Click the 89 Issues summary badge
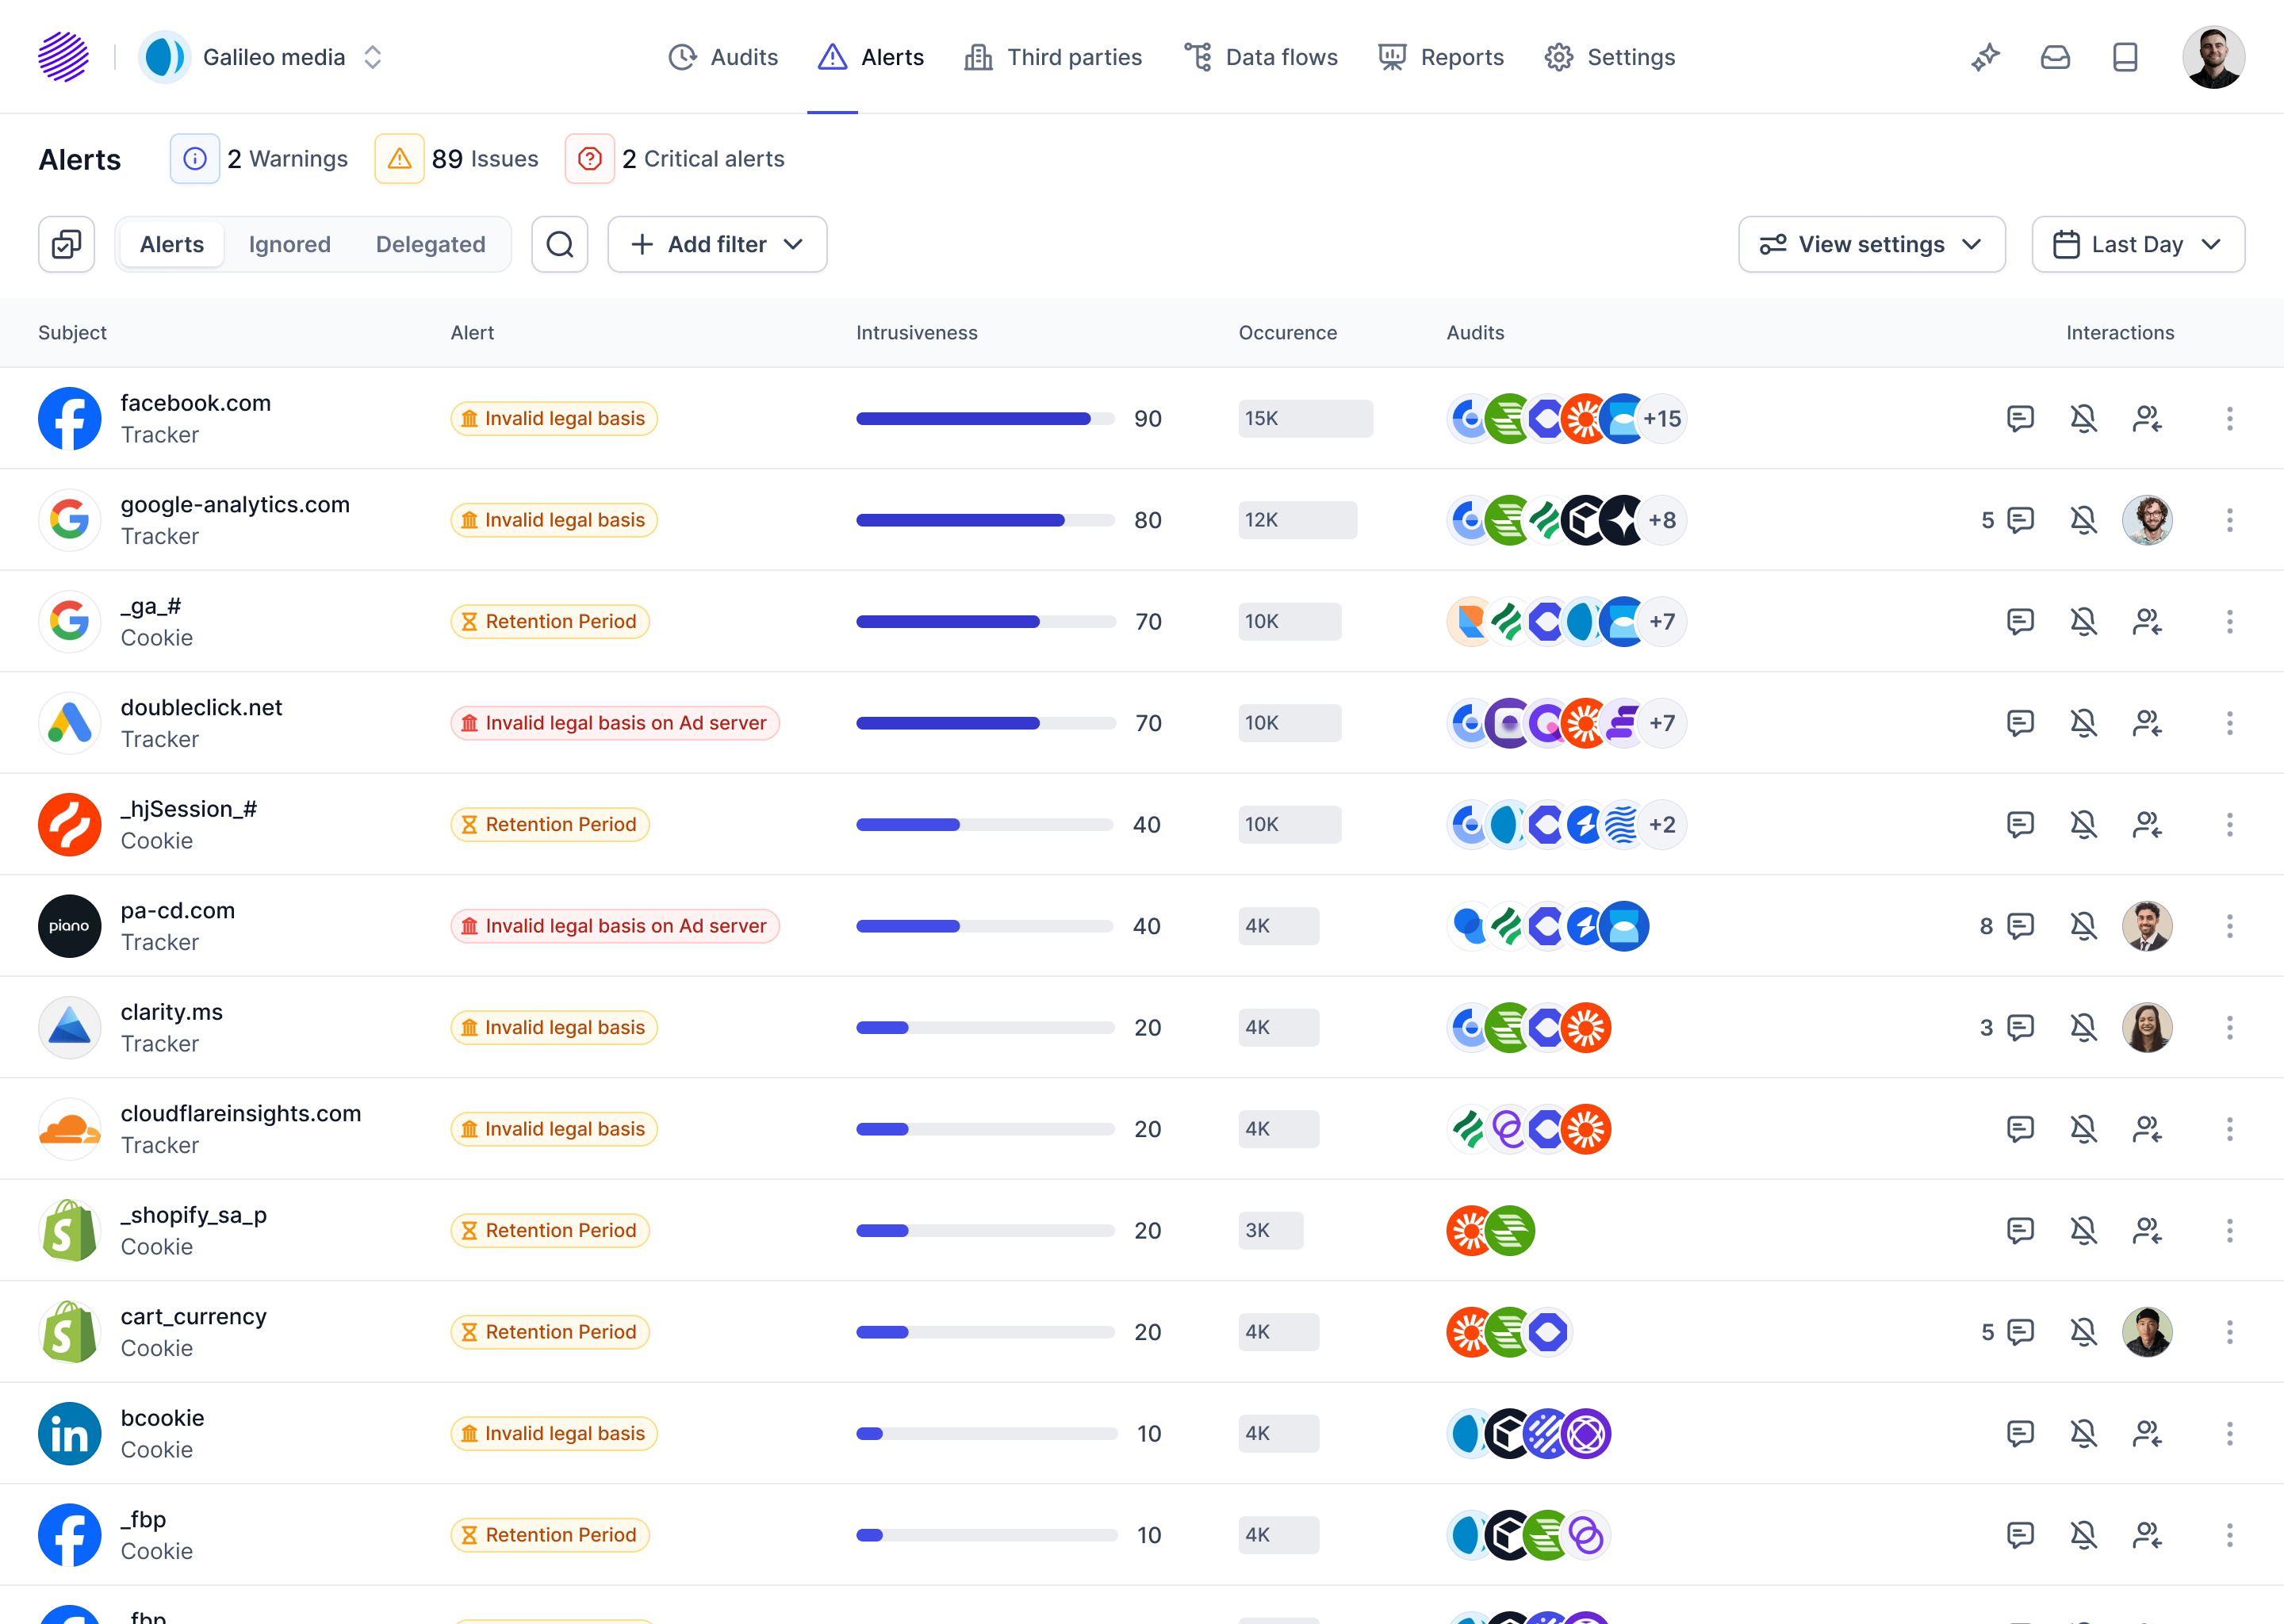This screenshot has height=1624, width=2284. click(x=457, y=159)
